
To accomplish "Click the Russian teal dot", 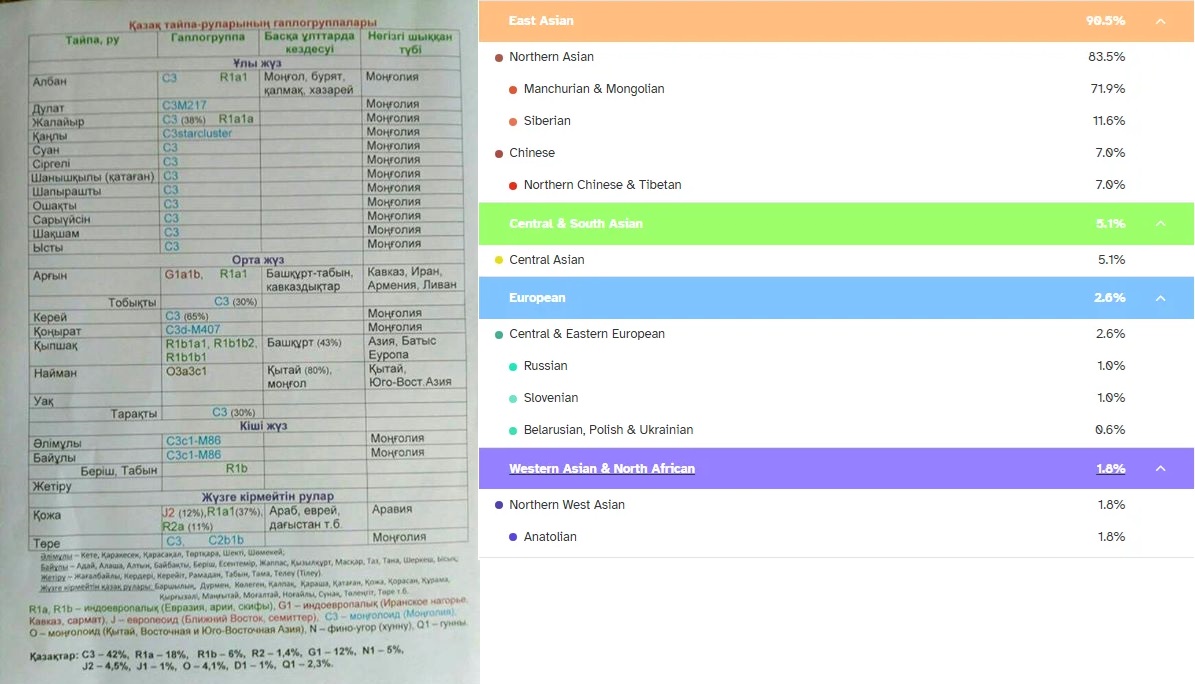I will pos(513,366).
